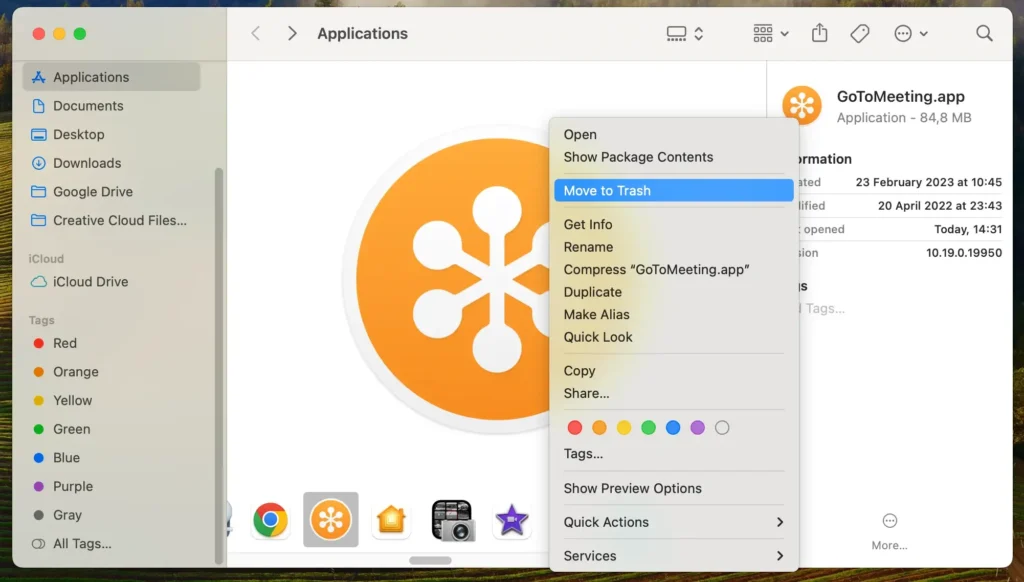The height and width of the screenshot is (582, 1024).
Task: Choose Open from the context menu
Action: coord(673,135)
